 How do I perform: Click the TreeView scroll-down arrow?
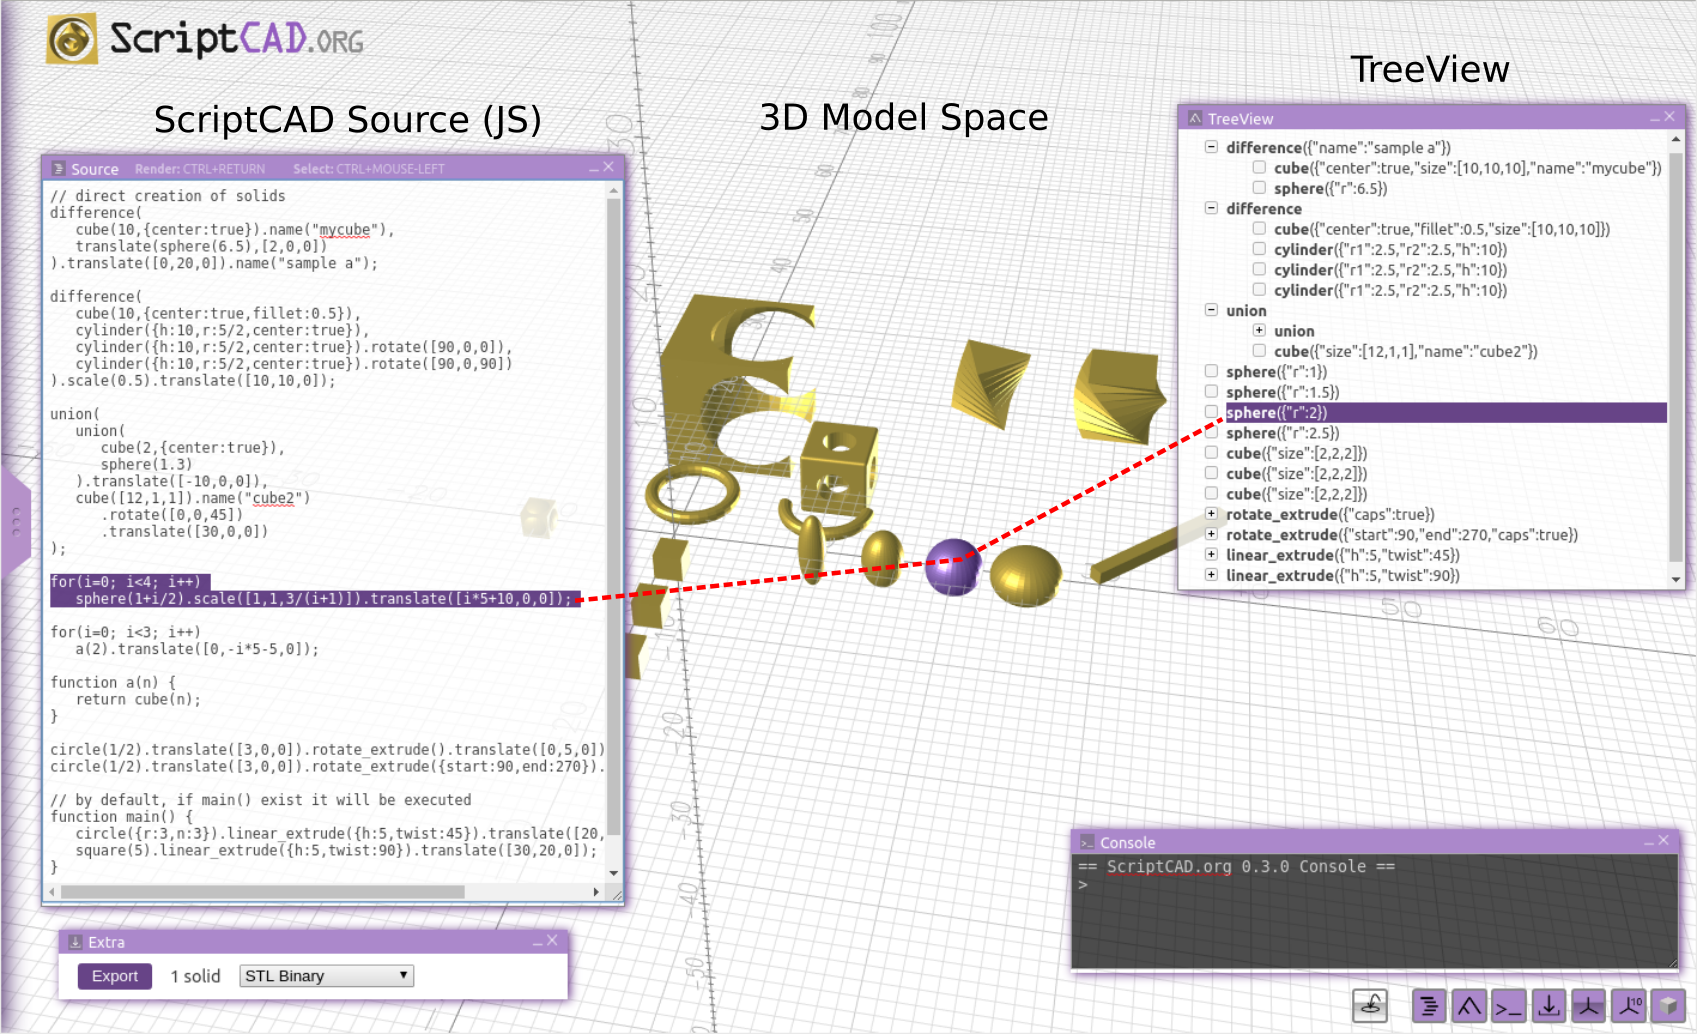(1676, 580)
